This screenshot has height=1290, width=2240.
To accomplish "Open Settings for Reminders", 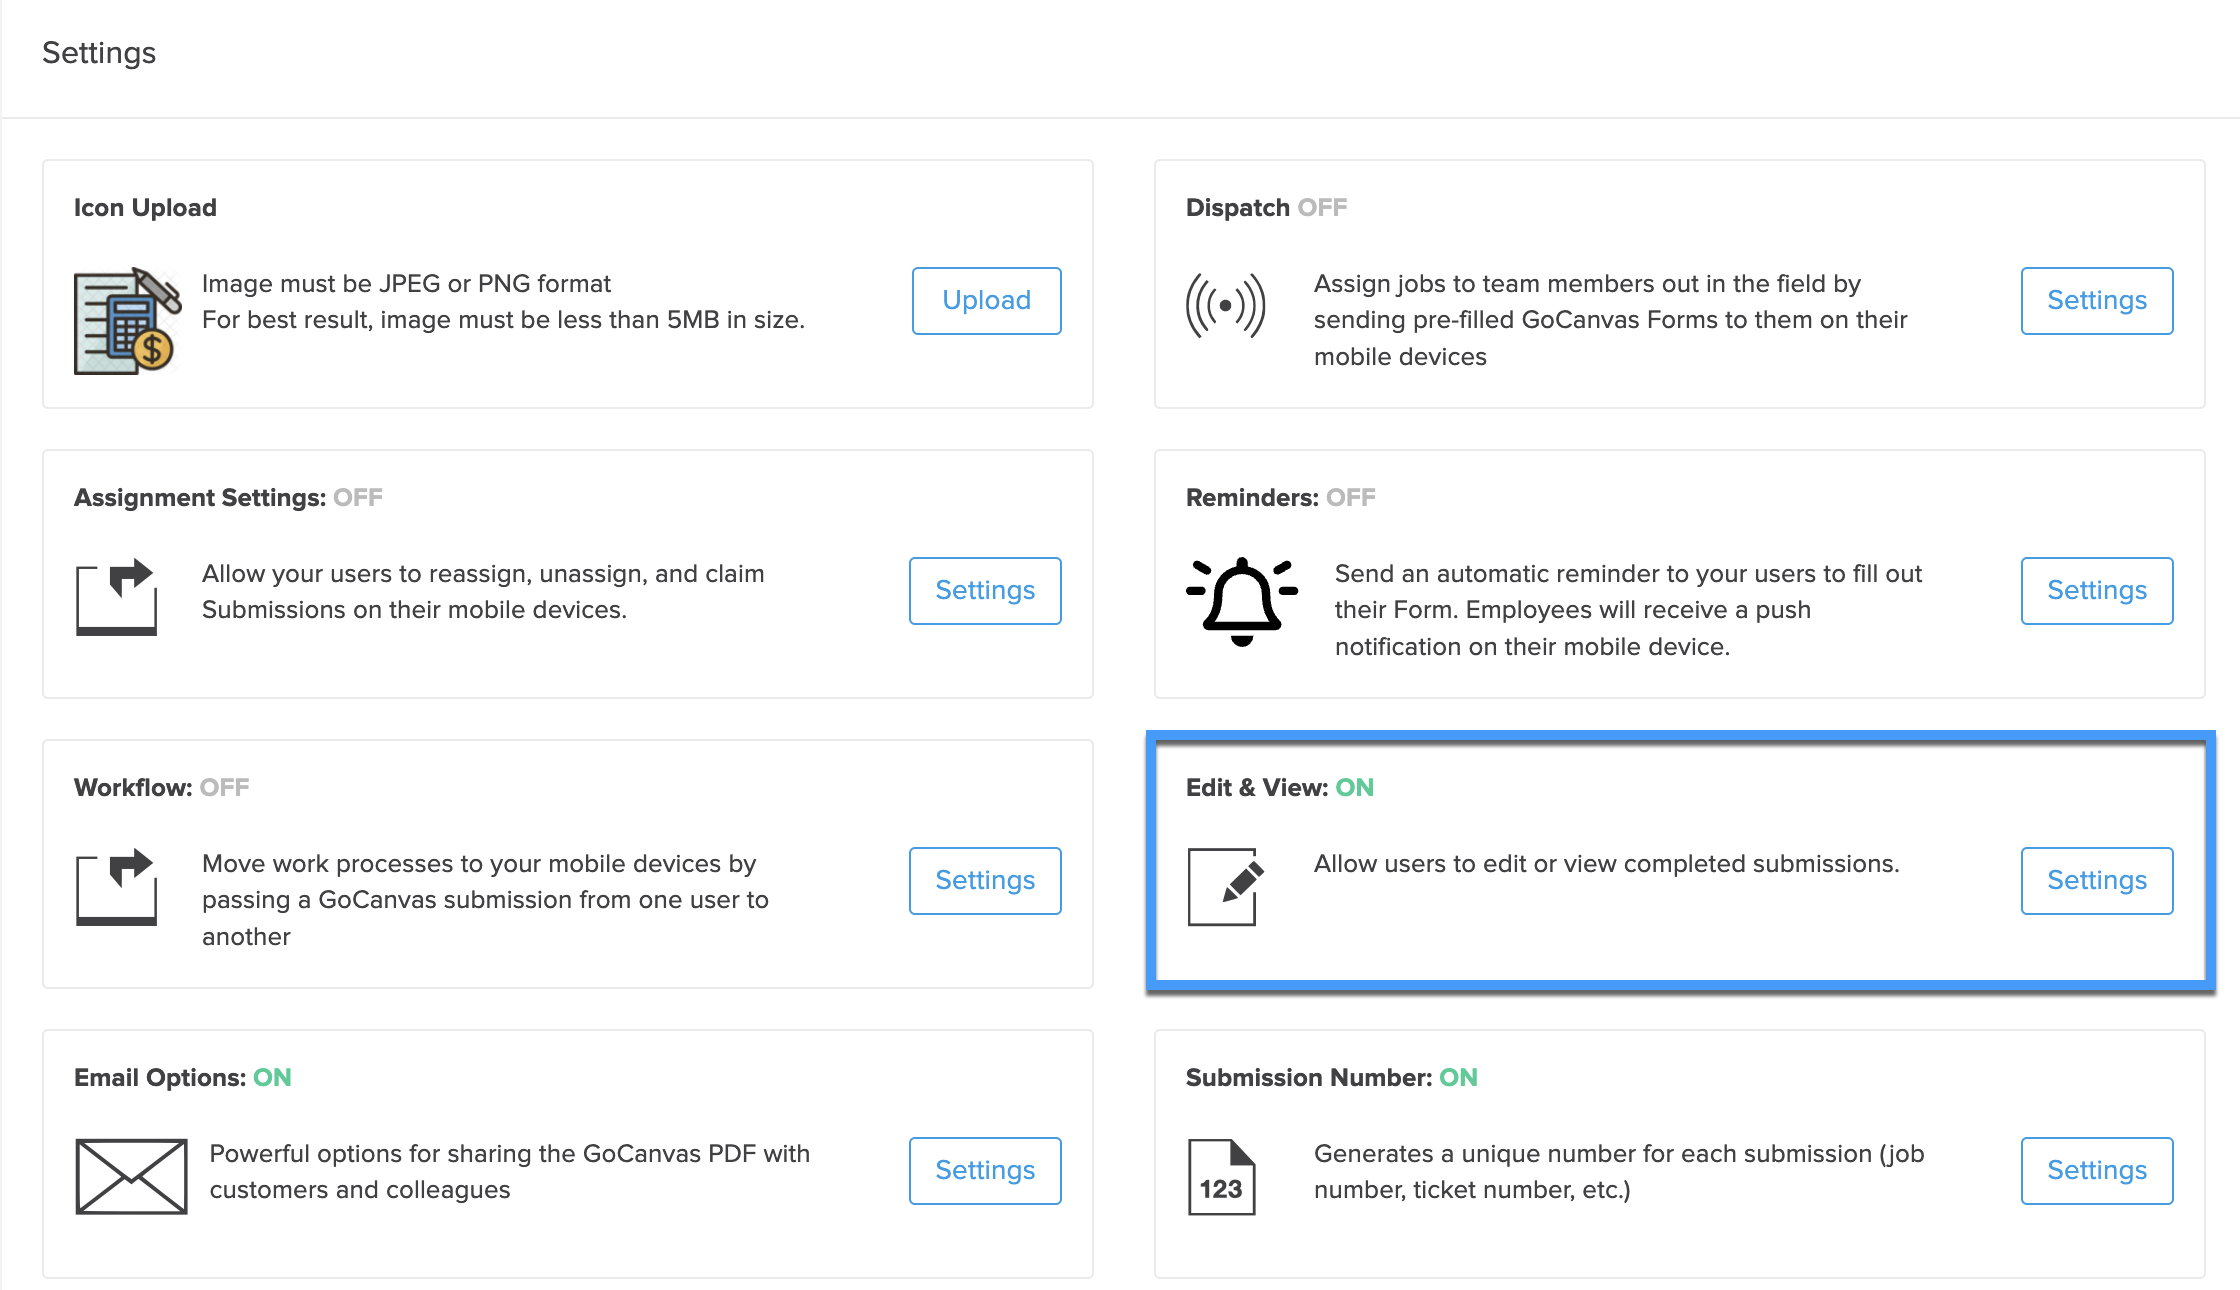I will point(2097,590).
